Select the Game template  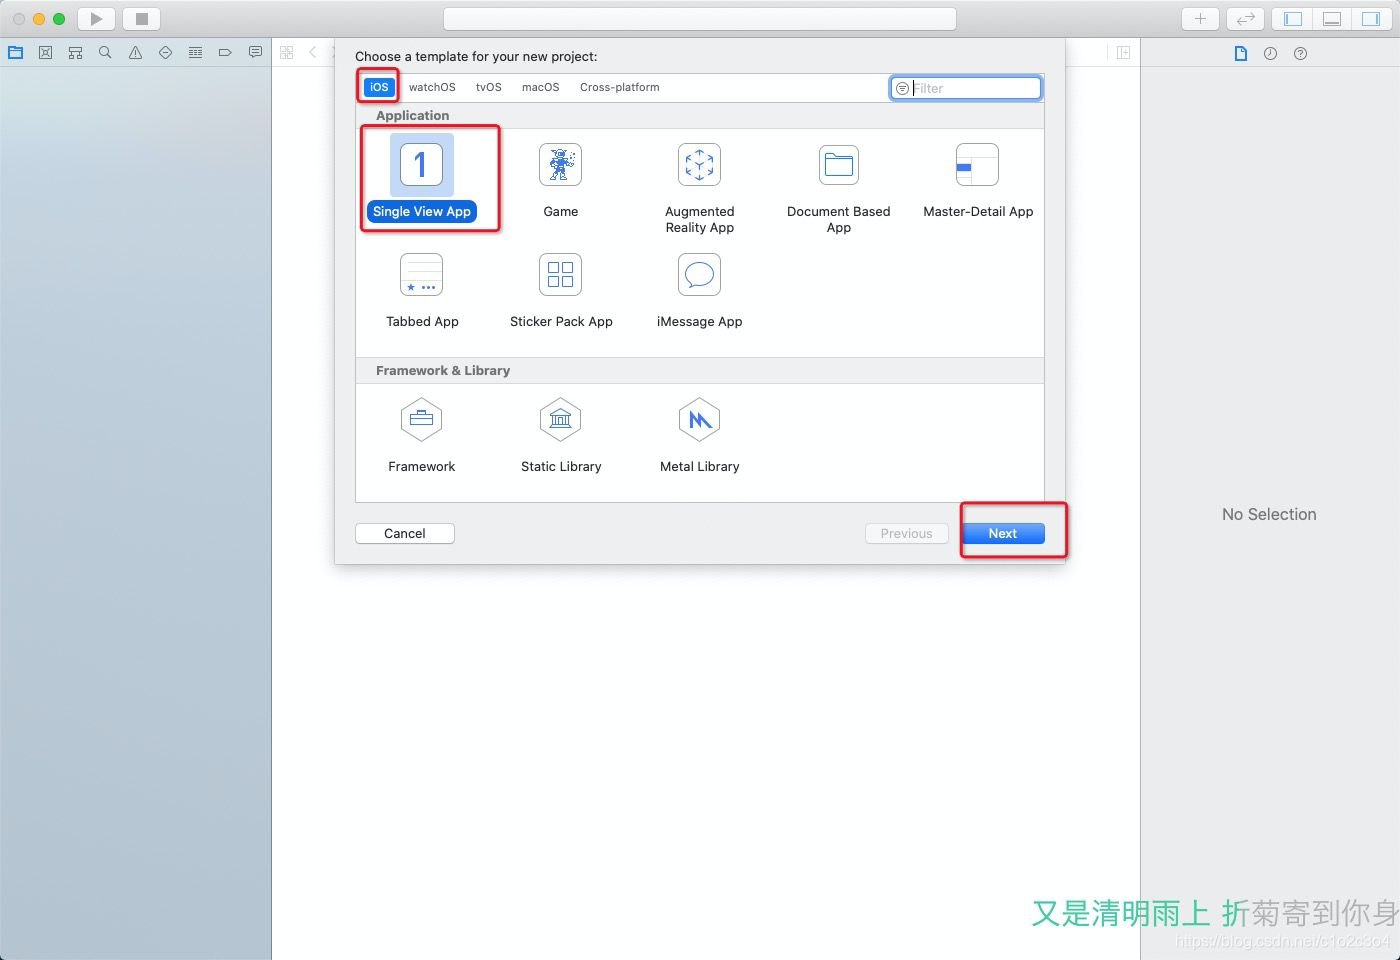tap(560, 180)
